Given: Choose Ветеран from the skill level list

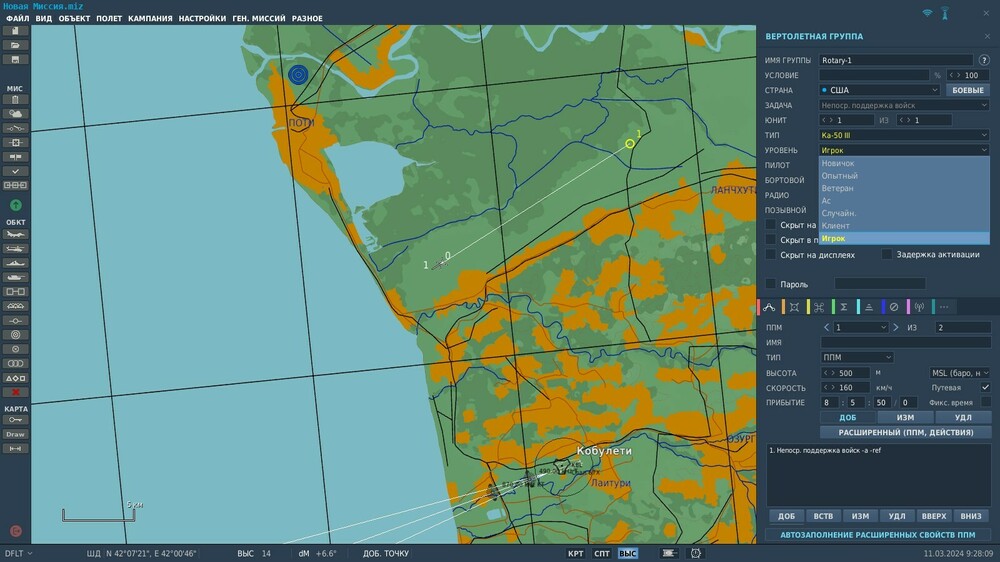Looking at the screenshot, I should point(837,188).
